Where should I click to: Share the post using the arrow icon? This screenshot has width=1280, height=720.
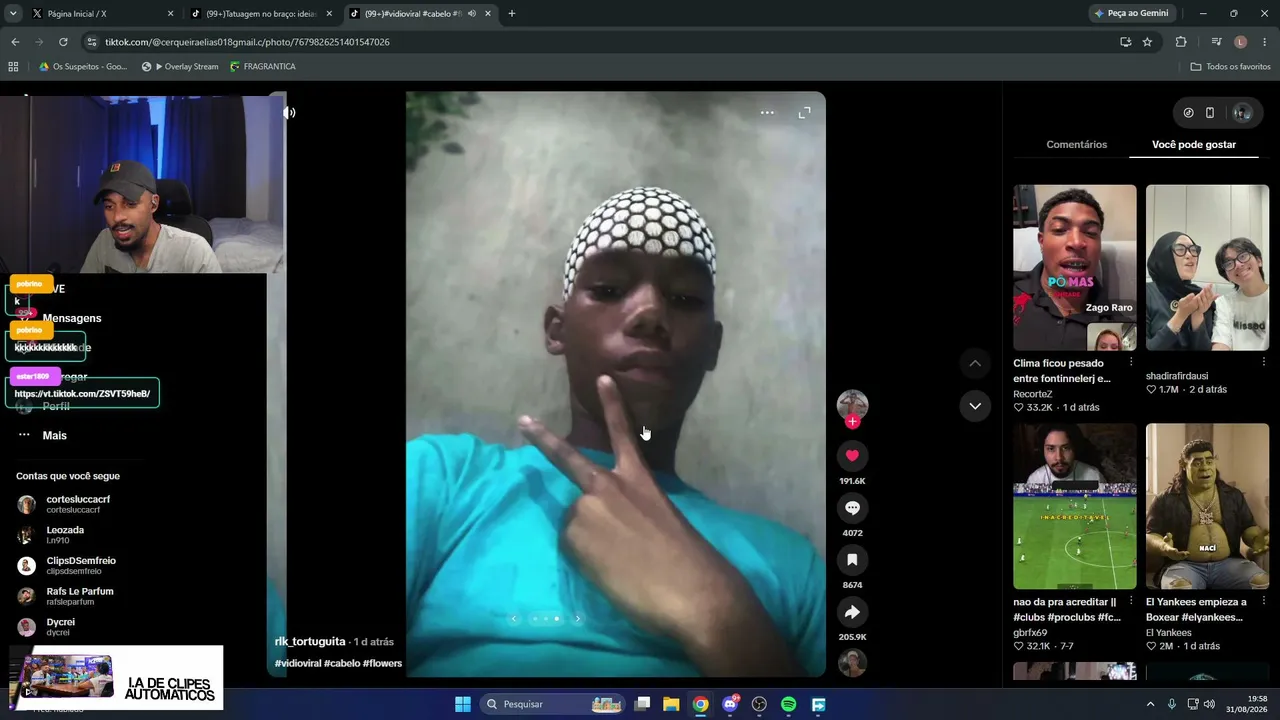(x=852, y=612)
